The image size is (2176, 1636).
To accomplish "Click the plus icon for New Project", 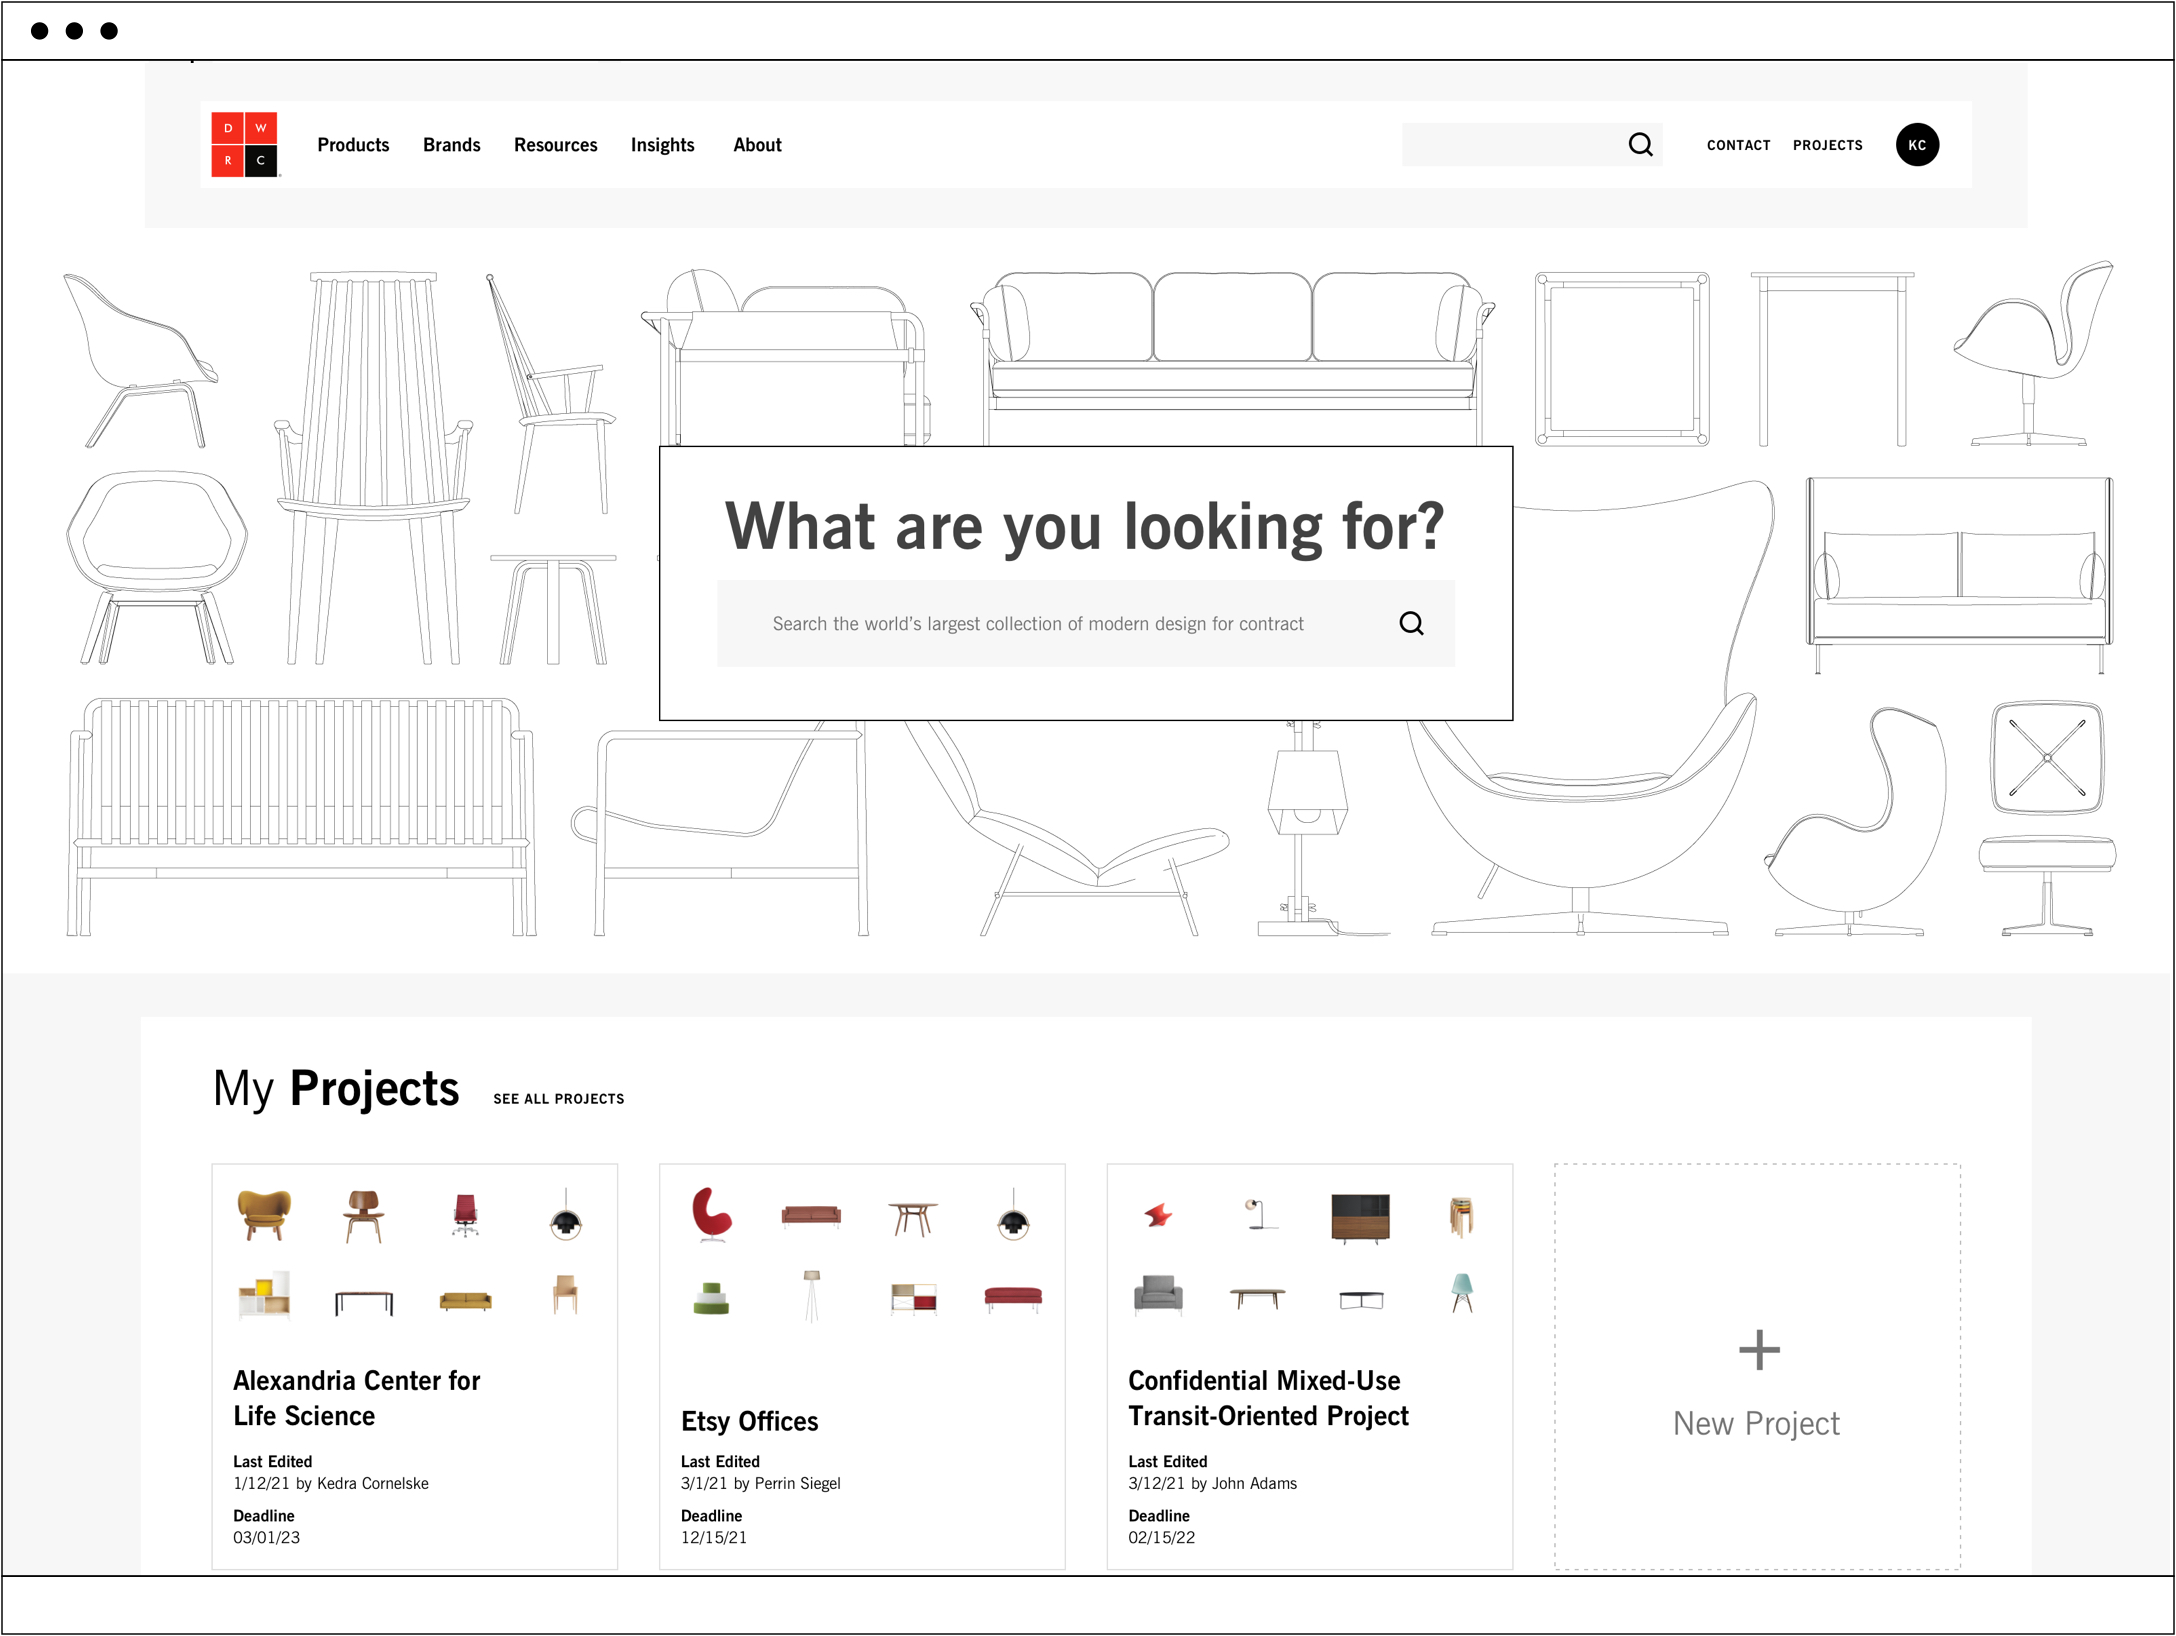I will pos(1758,1350).
